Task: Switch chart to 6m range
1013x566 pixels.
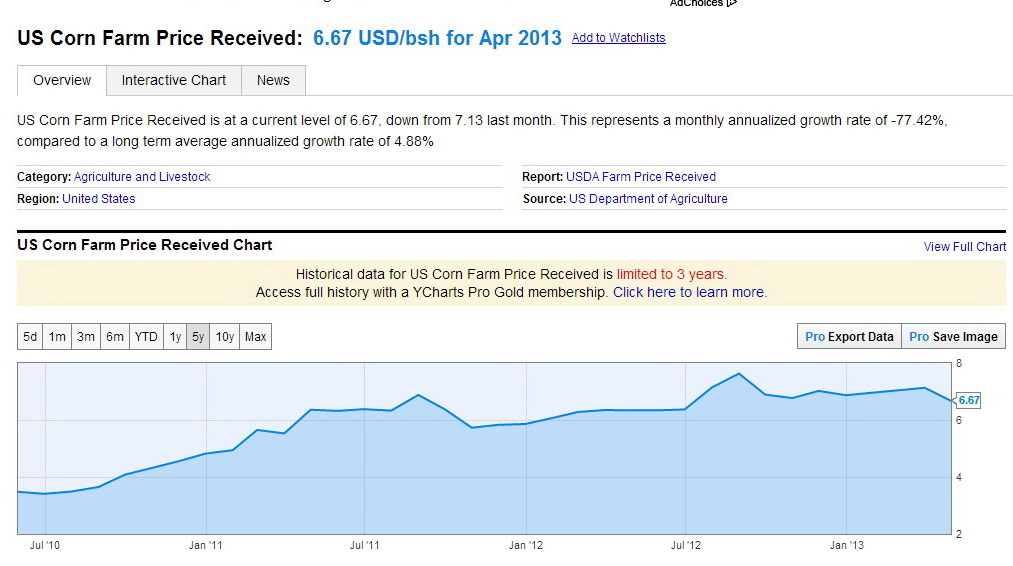Action: (115, 337)
